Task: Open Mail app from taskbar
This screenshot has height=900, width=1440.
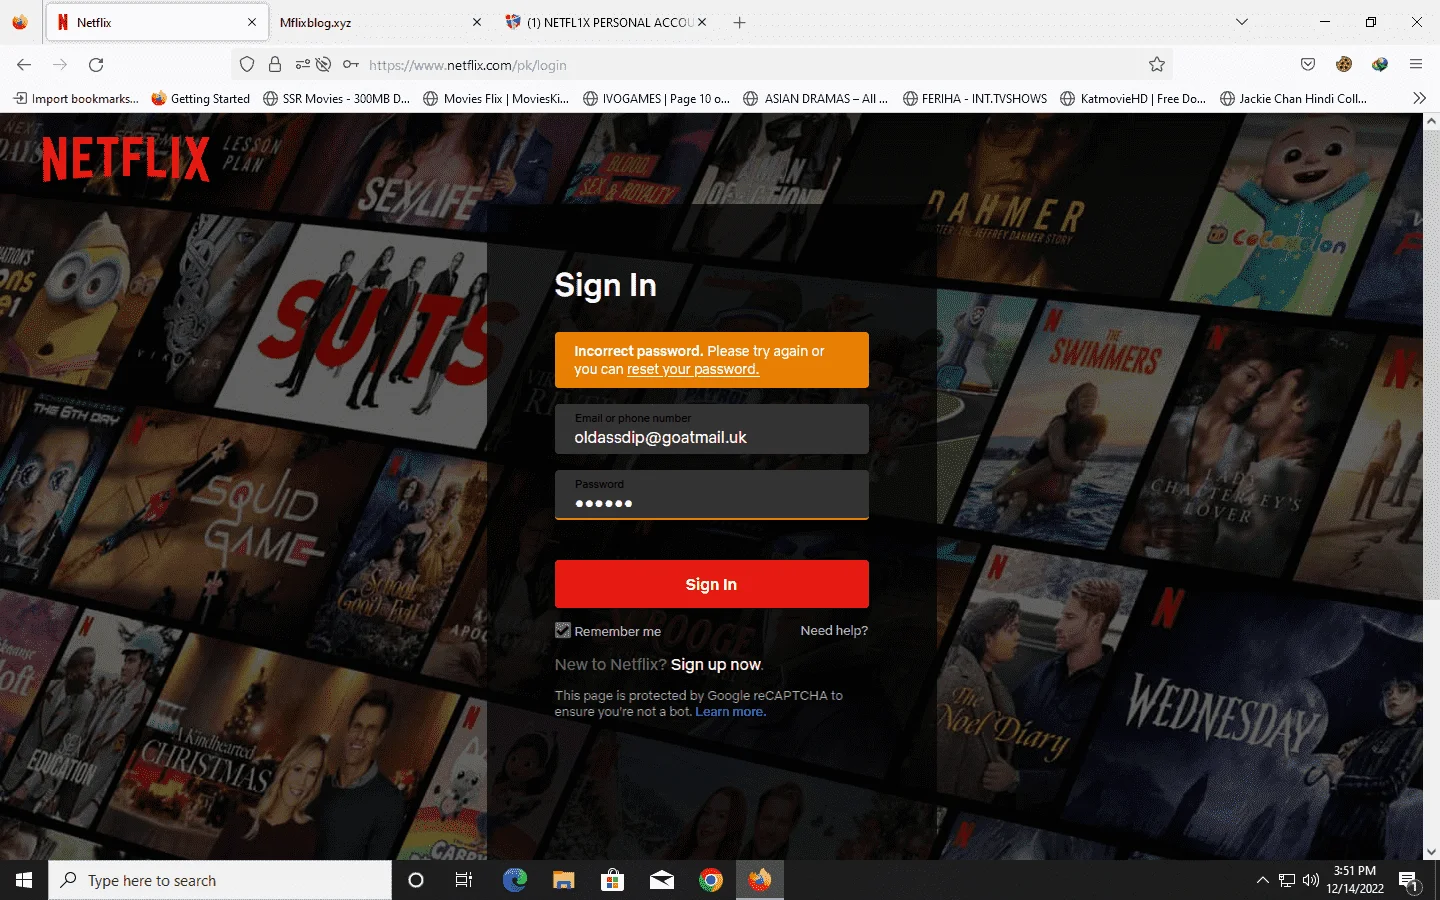Action: point(661,880)
